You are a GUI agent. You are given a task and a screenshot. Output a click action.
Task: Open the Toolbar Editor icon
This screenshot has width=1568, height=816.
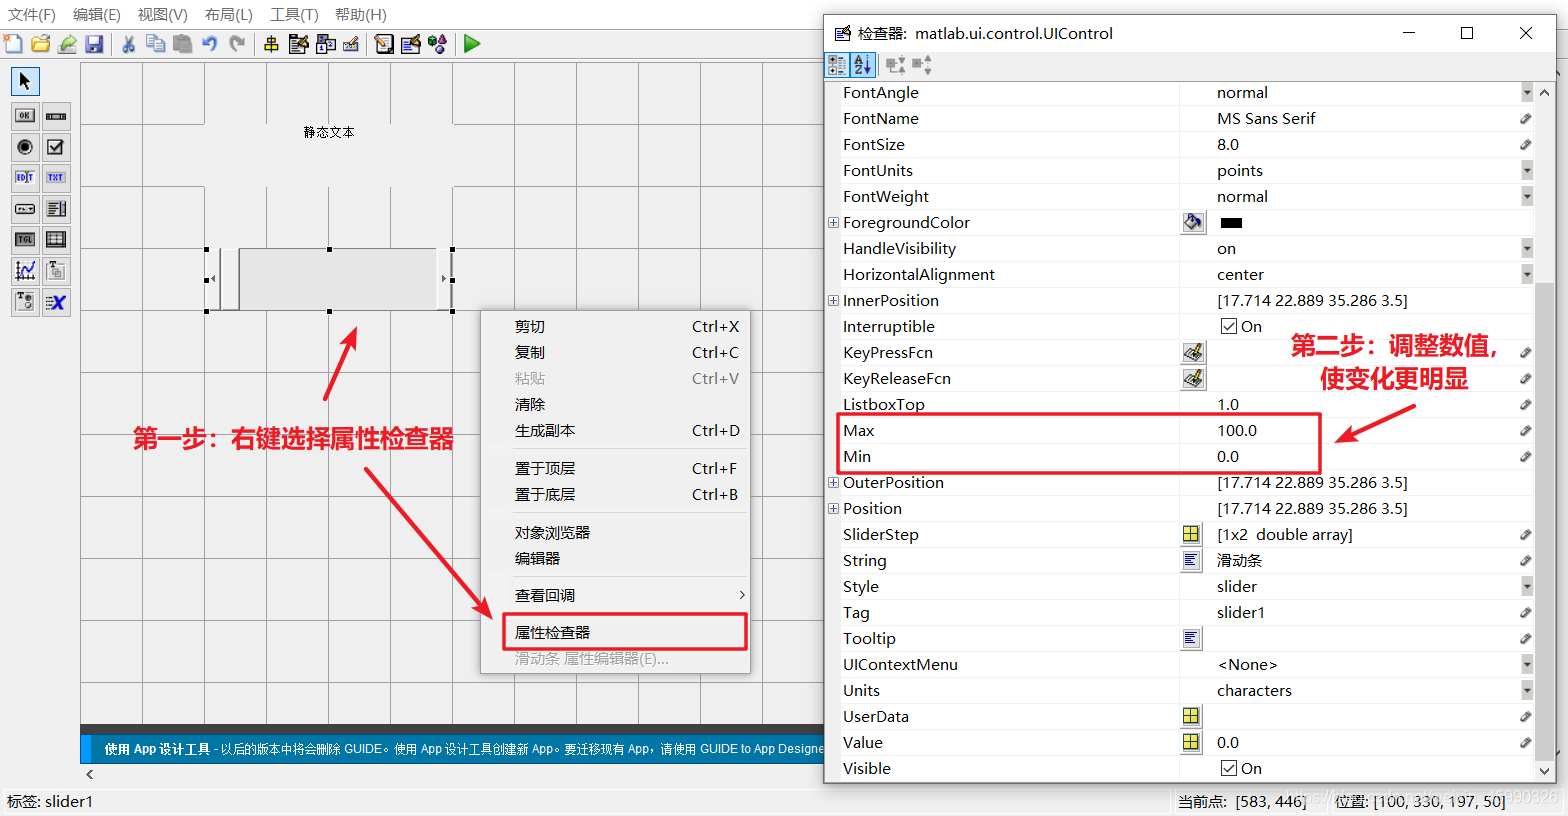351,43
